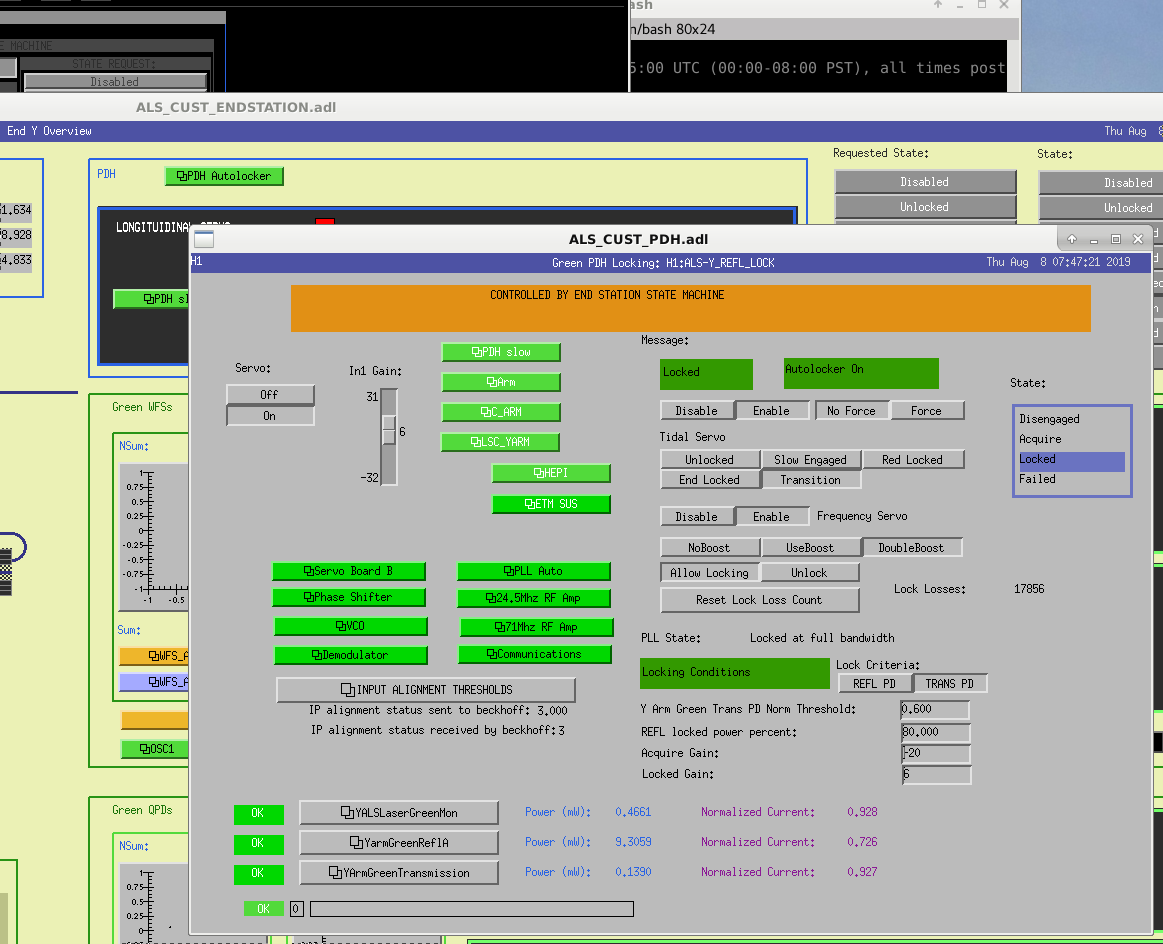The image size is (1163, 944).
Task: Click Allow Locking button
Action: pos(710,573)
